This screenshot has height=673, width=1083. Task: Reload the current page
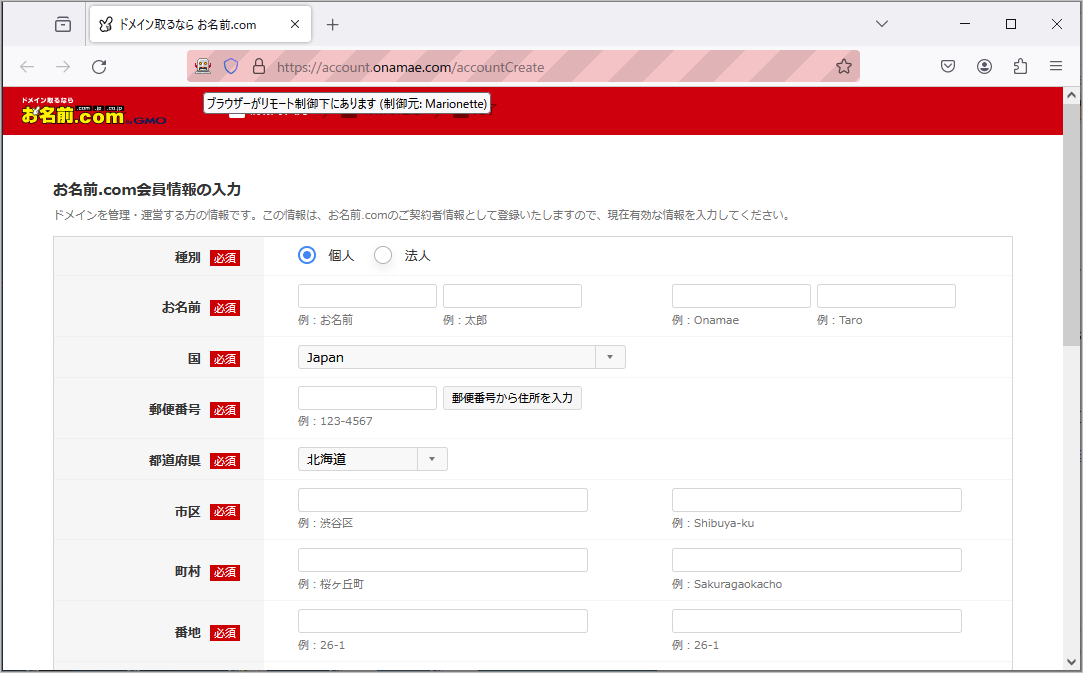click(x=99, y=66)
